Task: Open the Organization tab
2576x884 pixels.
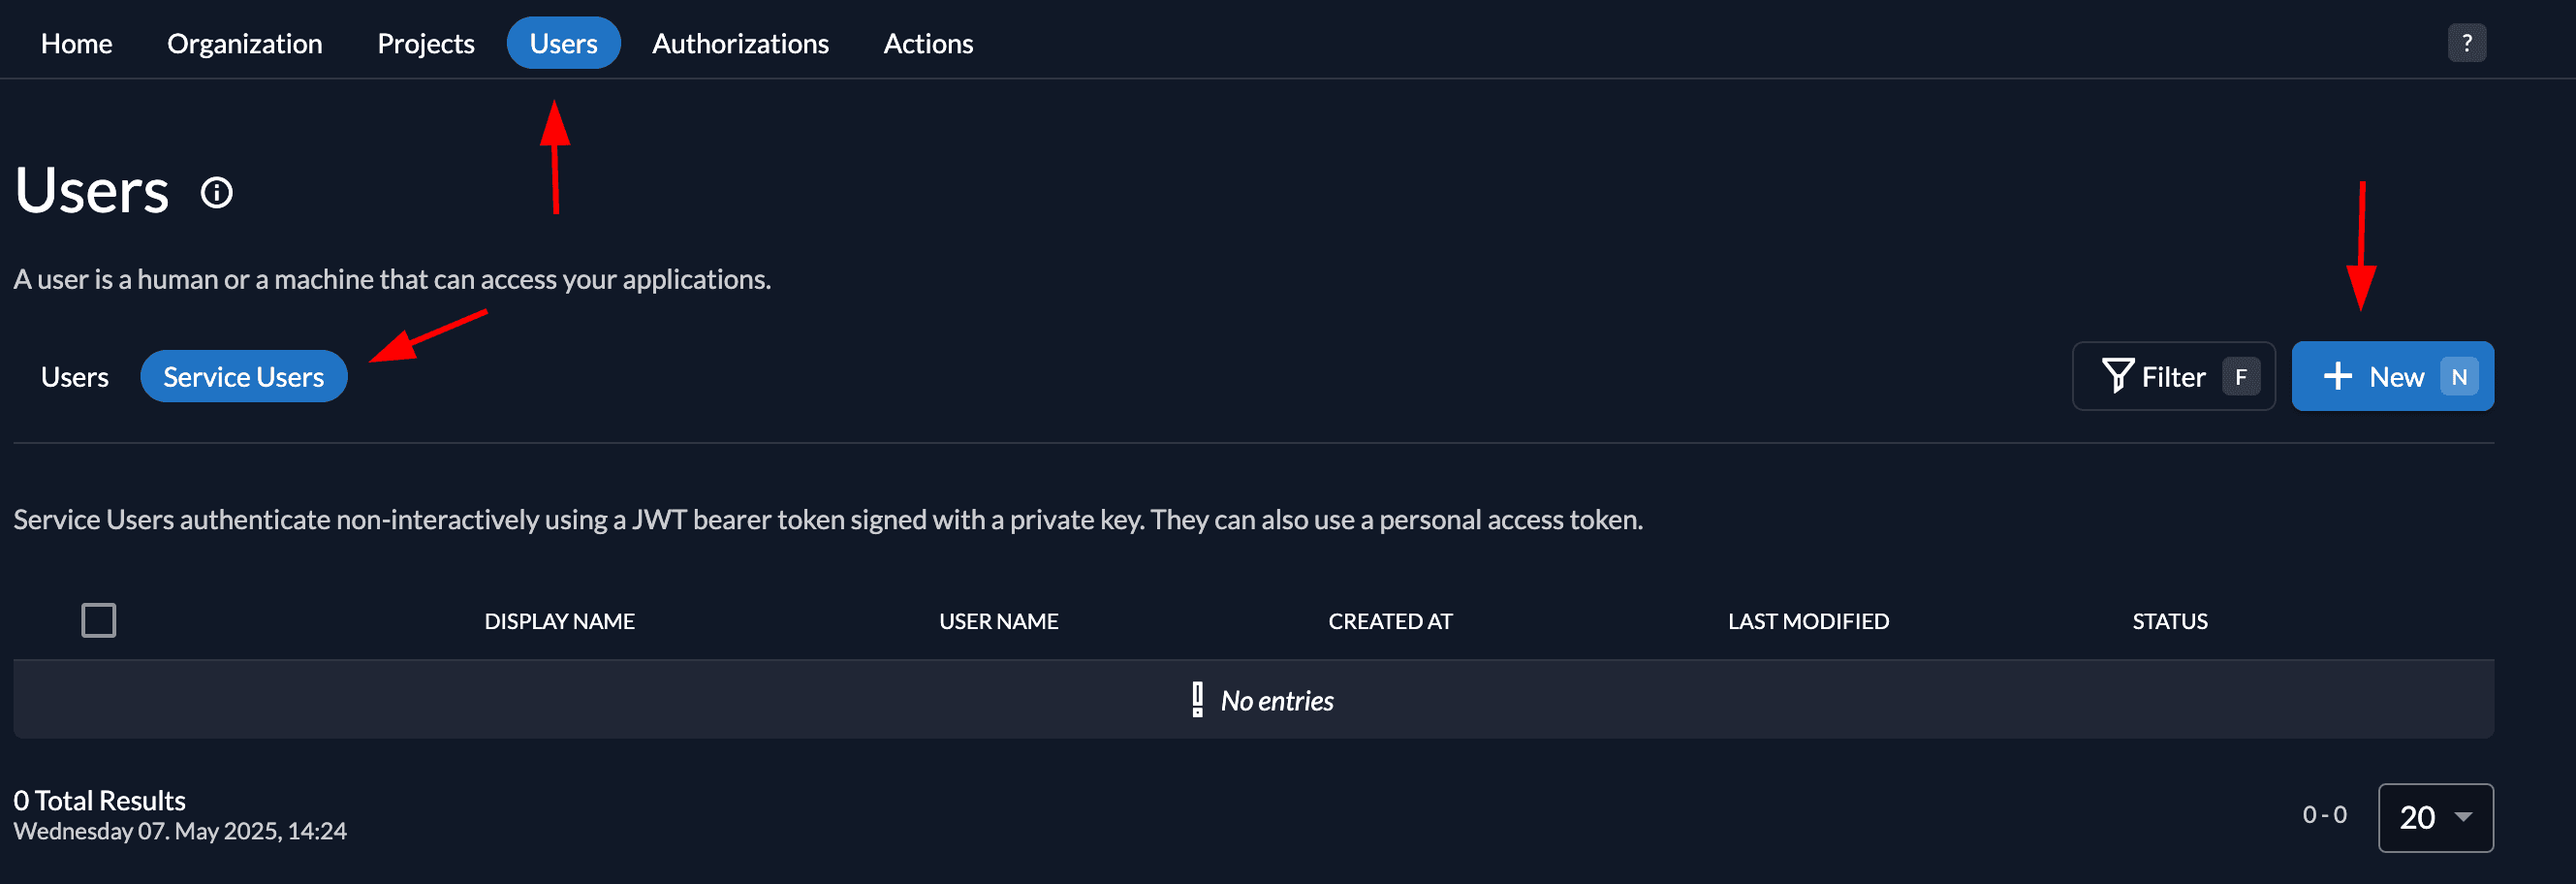Action: coord(245,44)
